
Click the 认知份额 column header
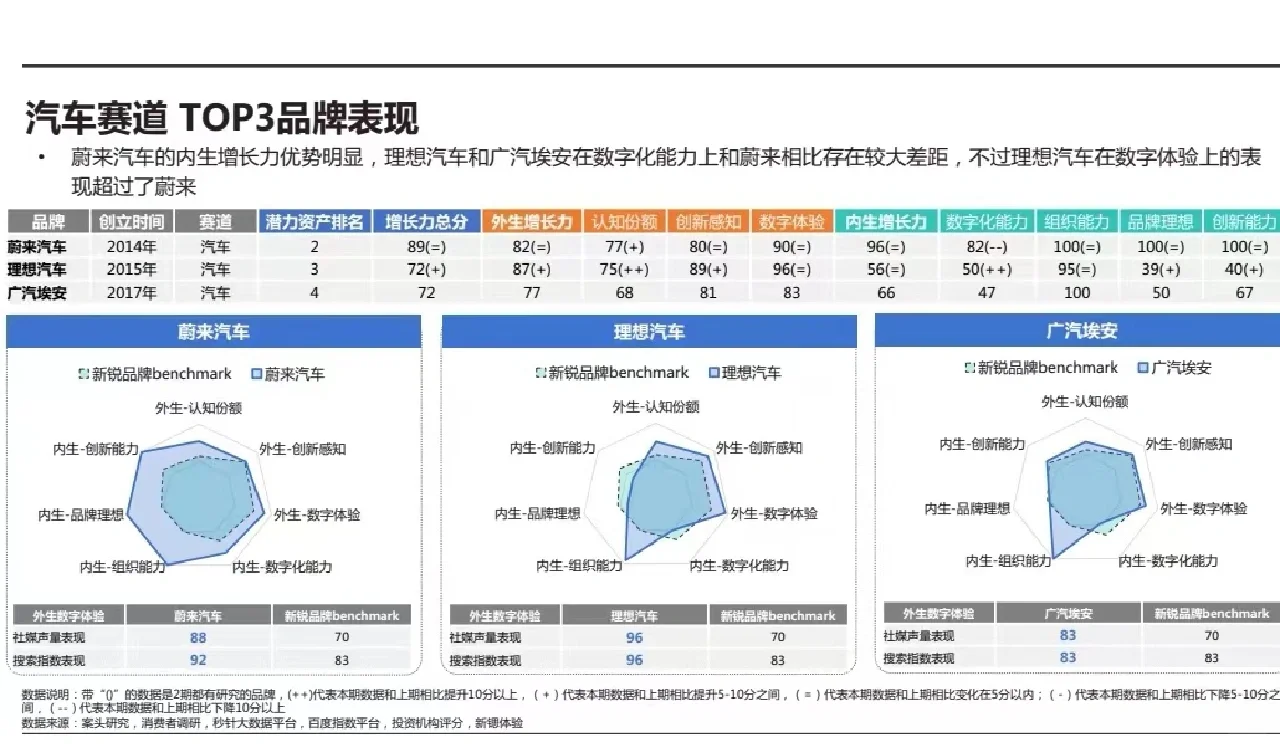coord(624,222)
